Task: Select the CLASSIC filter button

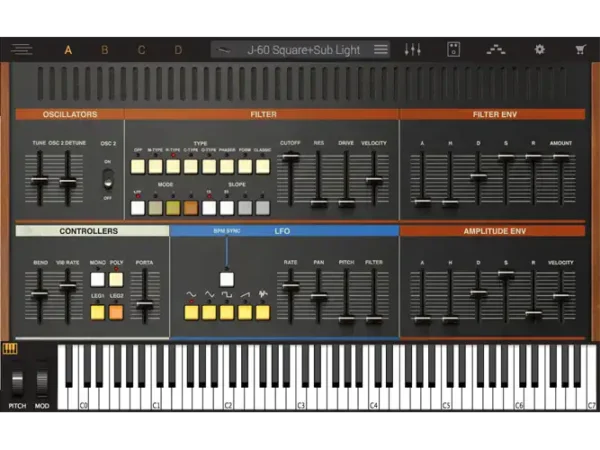Action: pos(262,166)
